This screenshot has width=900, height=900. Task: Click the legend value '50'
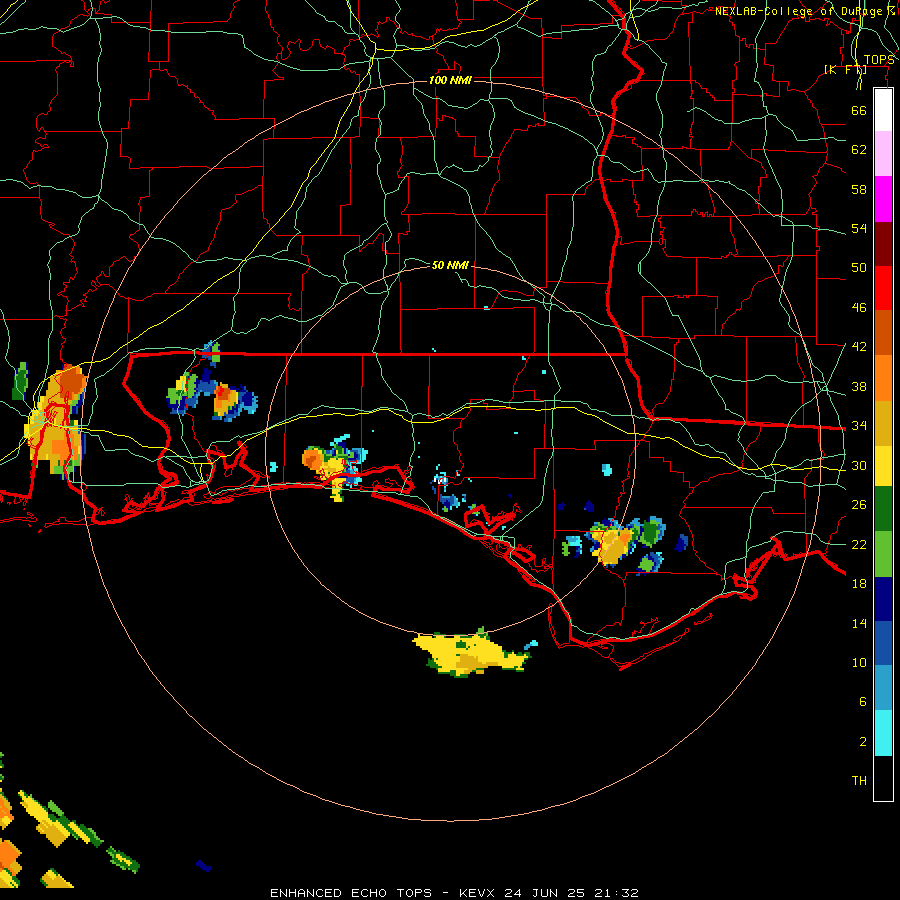(859, 268)
